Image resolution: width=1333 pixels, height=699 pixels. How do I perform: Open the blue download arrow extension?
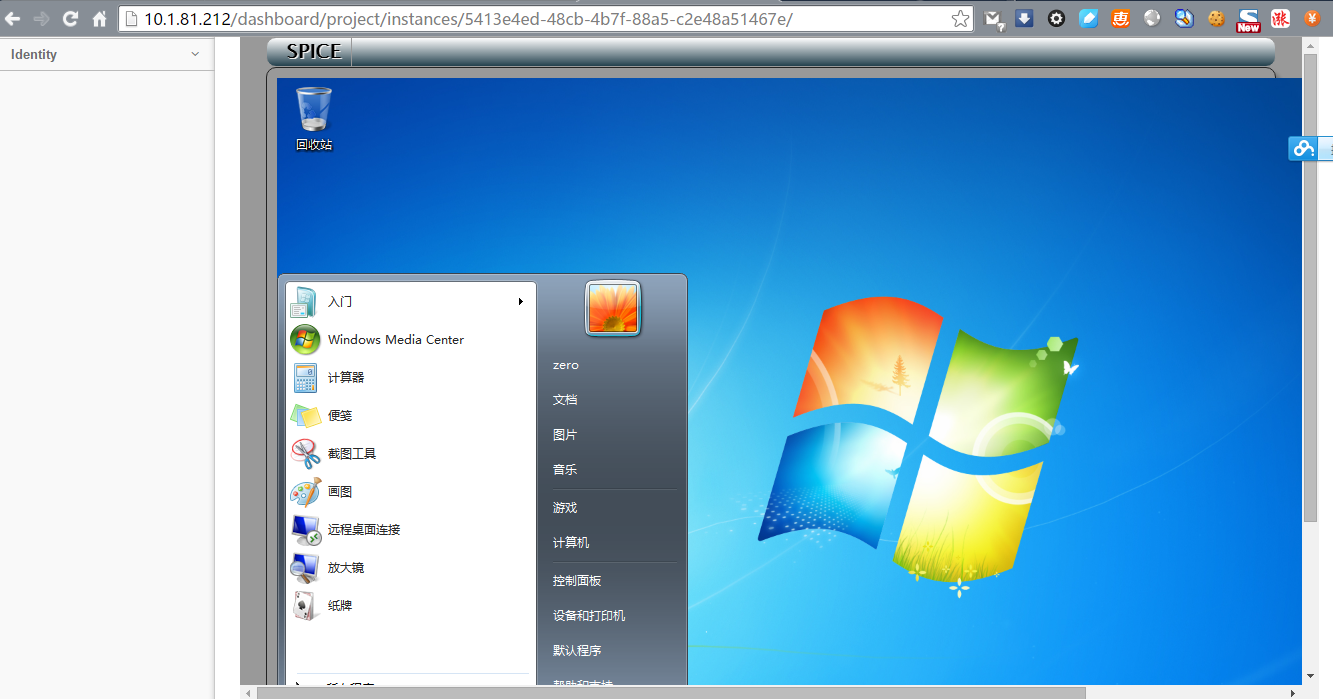[x=1024, y=18]
